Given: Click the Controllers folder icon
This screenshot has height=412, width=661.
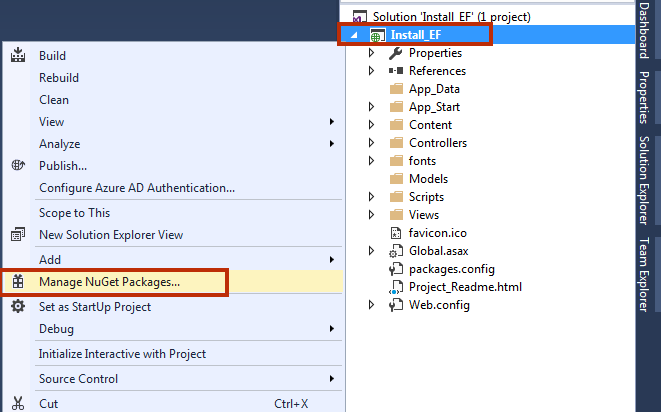Looking at the screenshot, I should 396,143.
